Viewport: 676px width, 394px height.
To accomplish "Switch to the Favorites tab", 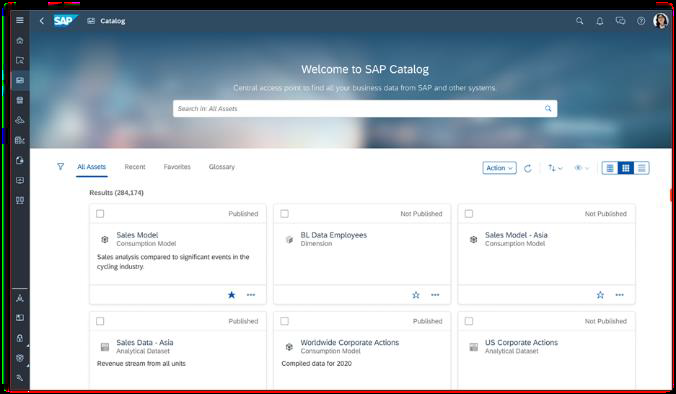I will tap(177, 167).
